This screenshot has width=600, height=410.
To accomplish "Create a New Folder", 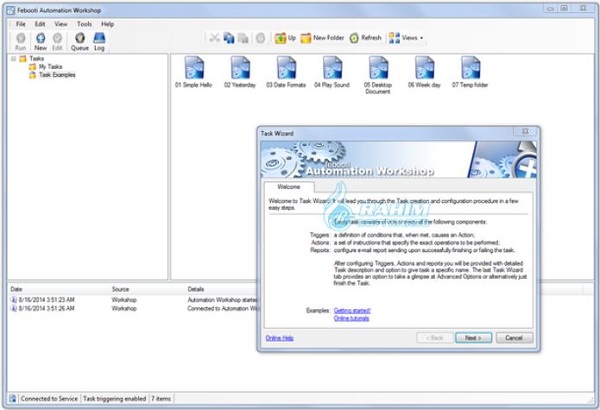I will pos(322,38).
